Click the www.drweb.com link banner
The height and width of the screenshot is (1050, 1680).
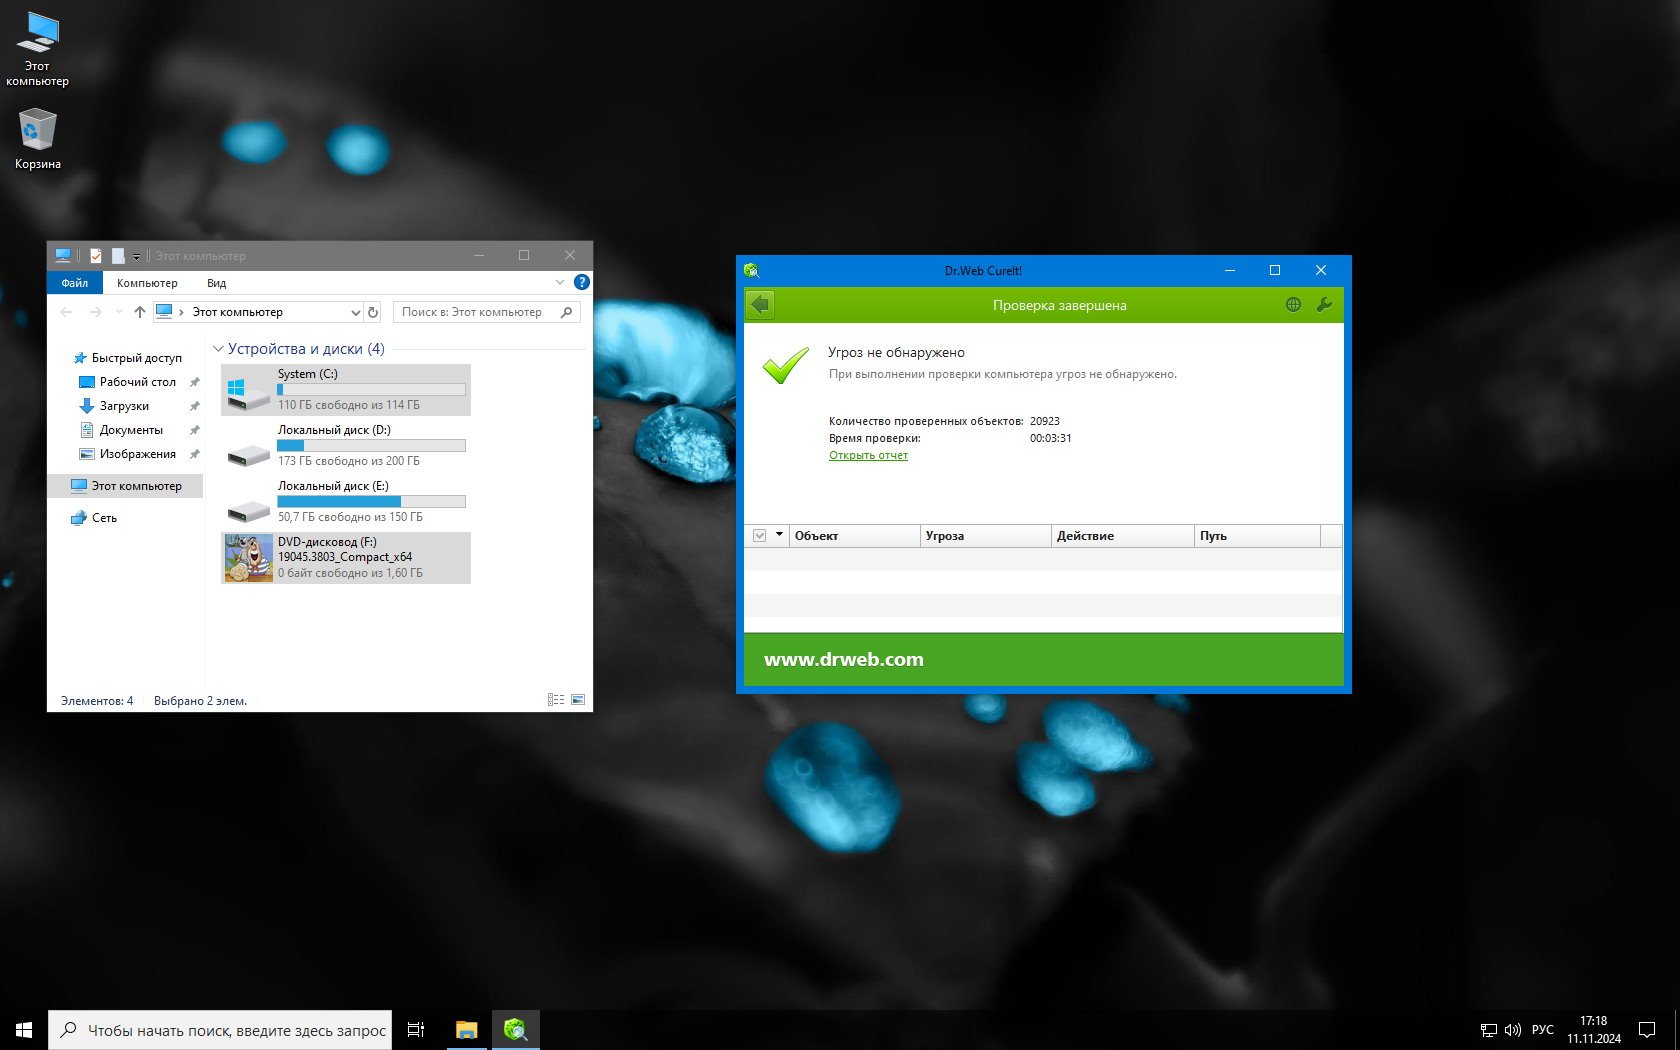[843, 659]
